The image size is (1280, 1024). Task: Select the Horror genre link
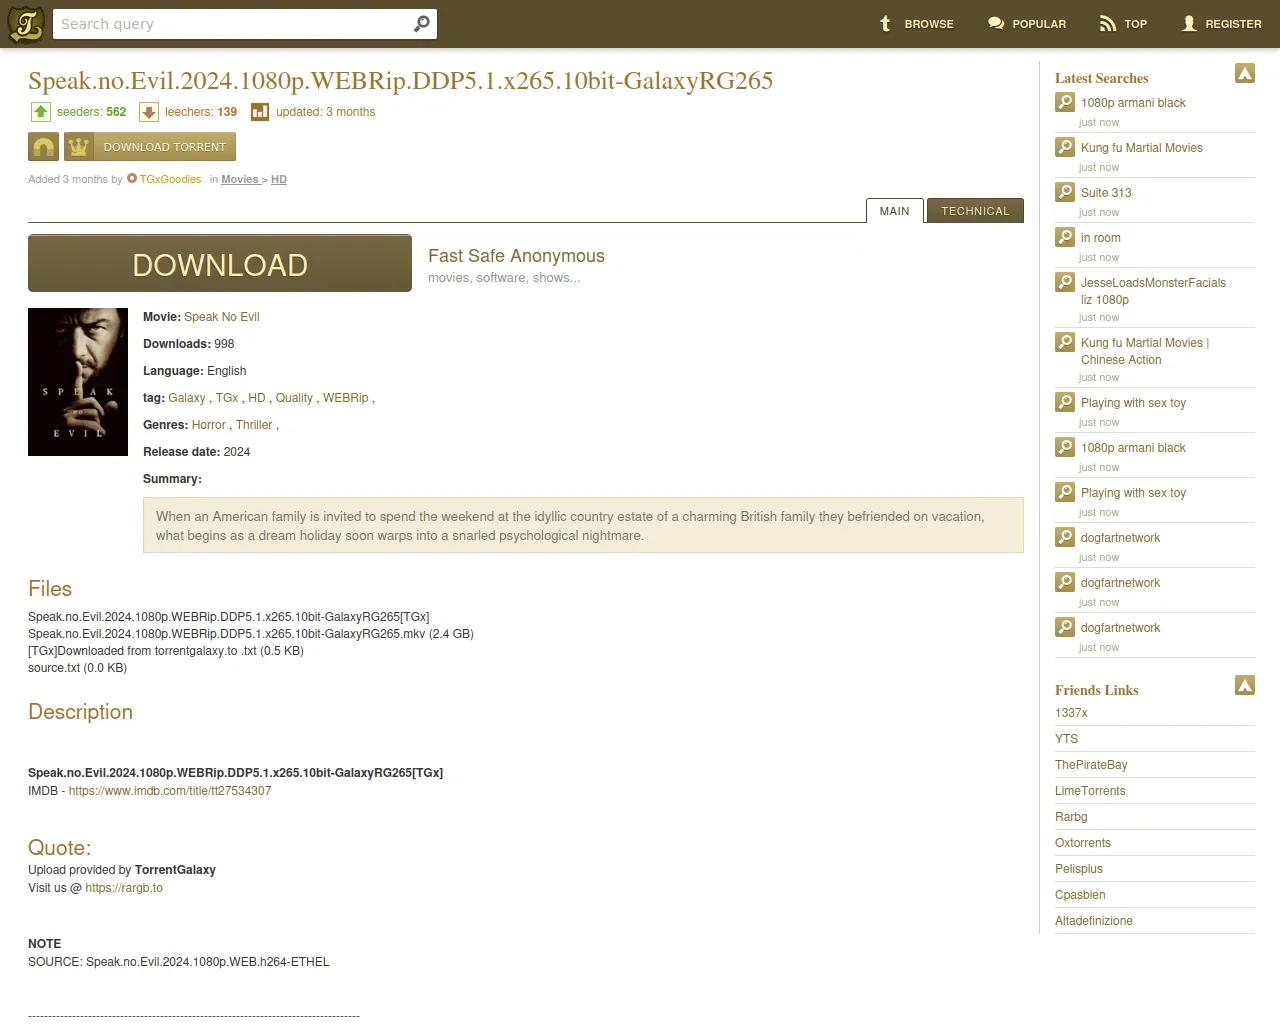pos(209,425)
